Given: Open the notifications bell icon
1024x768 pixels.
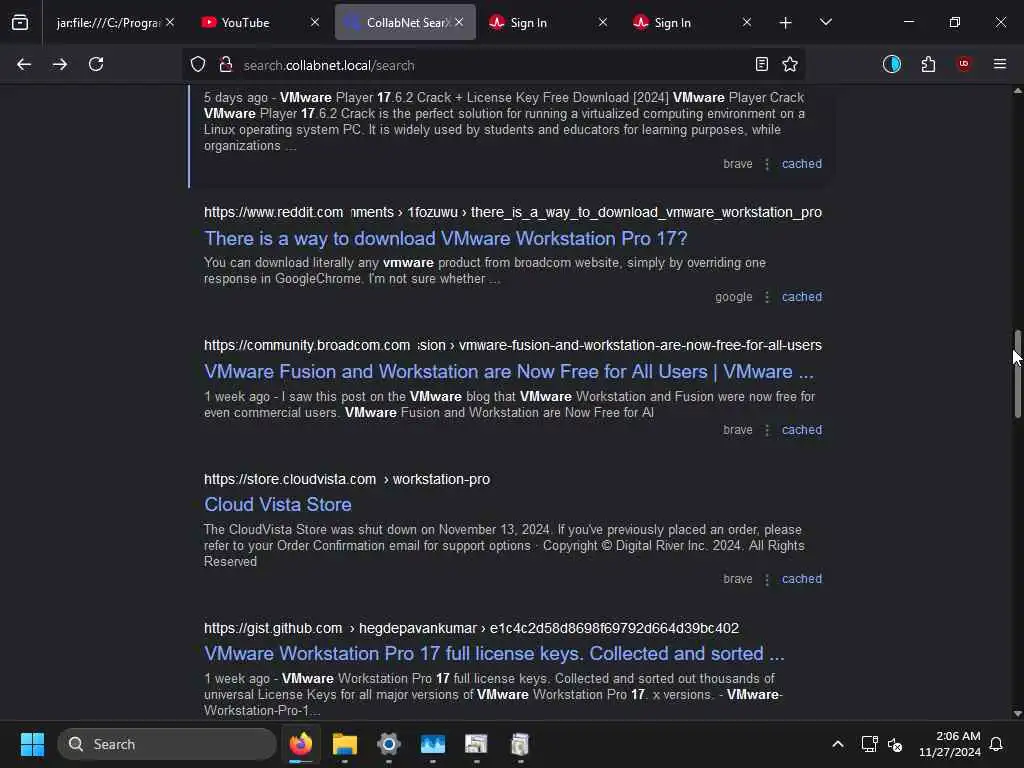Looking at the screenshot, I should pos(996,744).
